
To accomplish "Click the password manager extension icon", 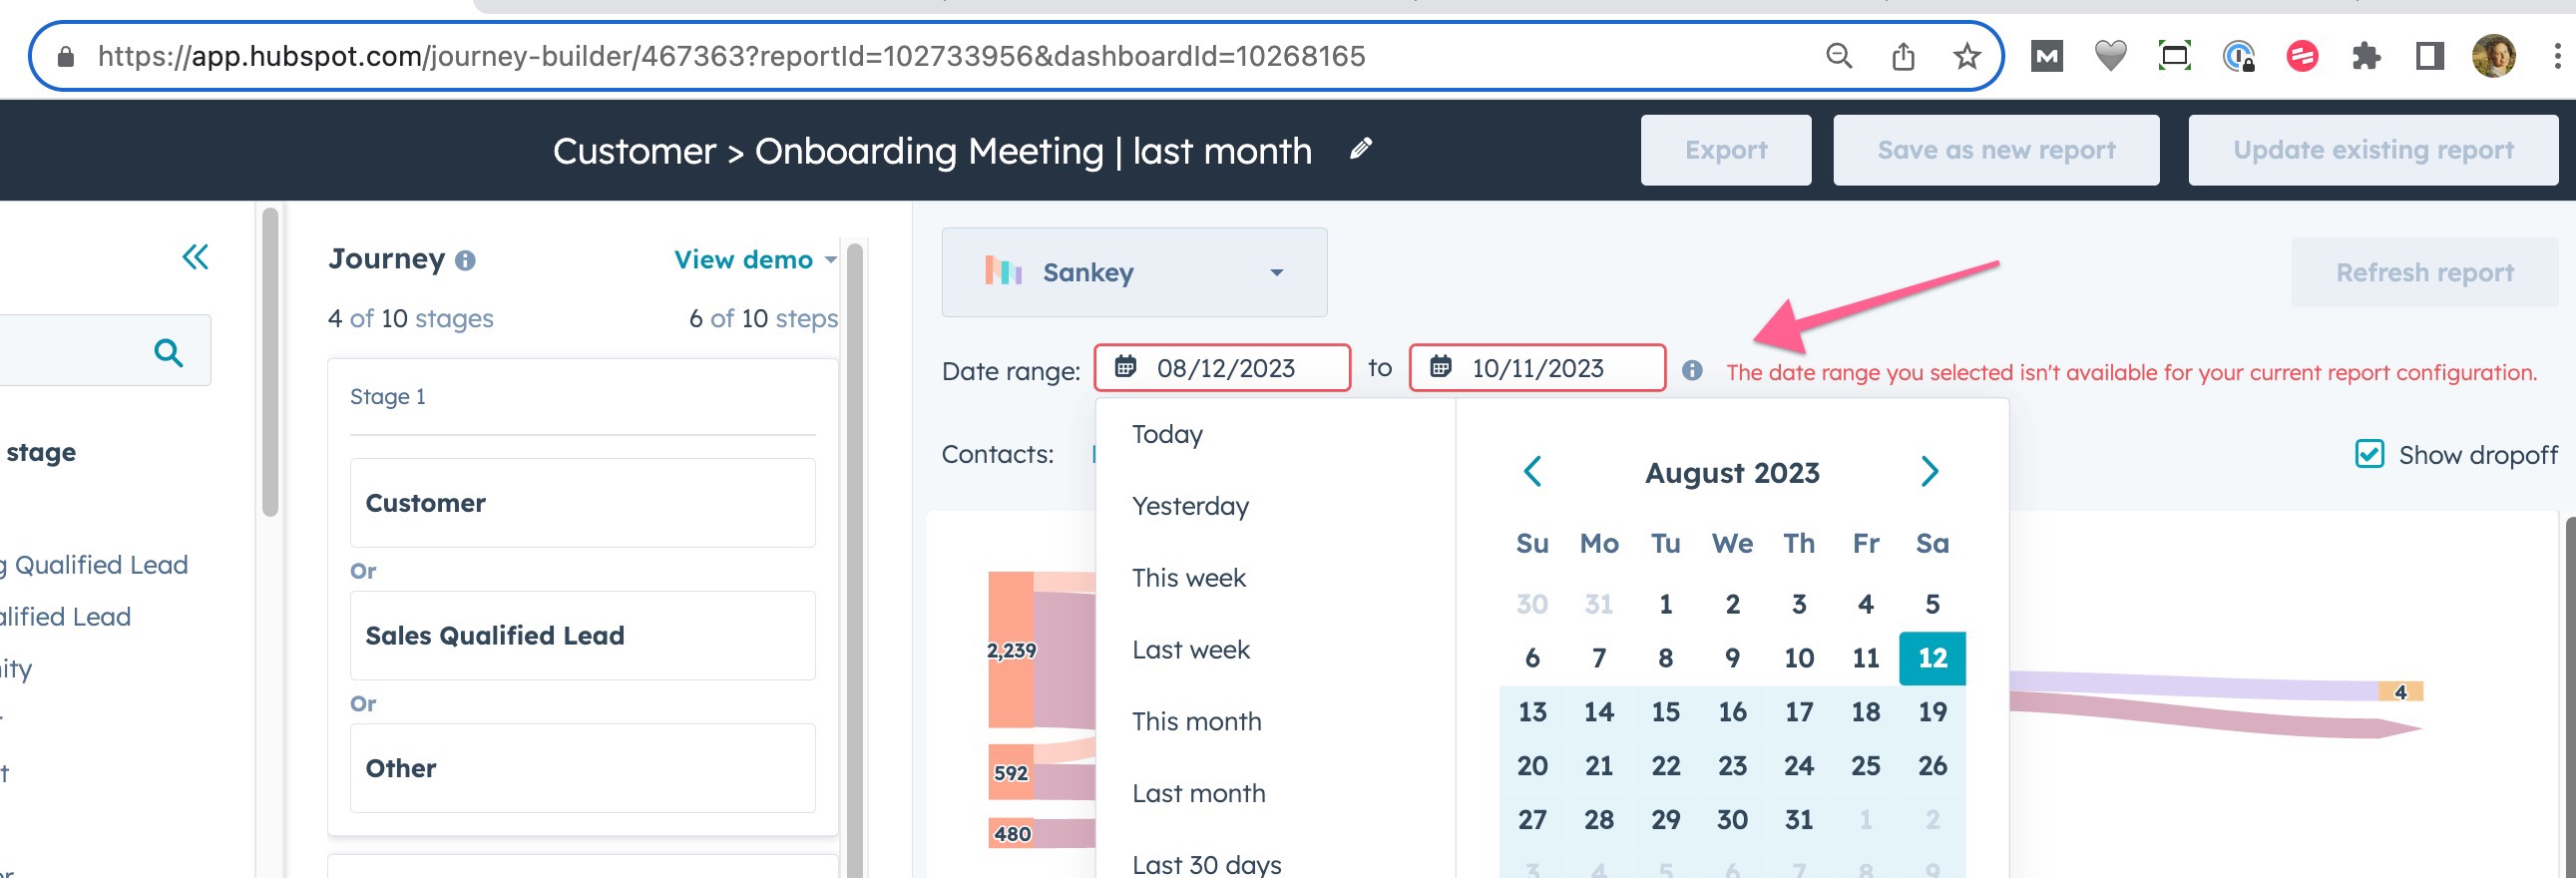I will coord(2238,56).
